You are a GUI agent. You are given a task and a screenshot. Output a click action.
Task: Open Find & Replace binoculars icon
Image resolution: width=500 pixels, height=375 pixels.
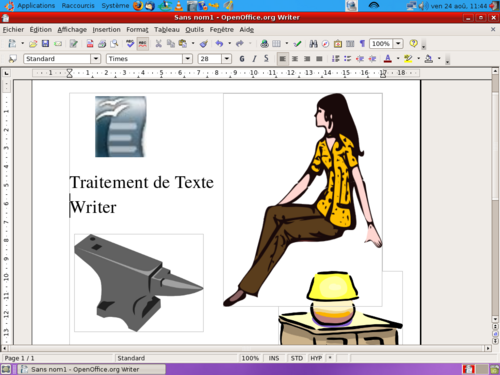click(313, 44)
